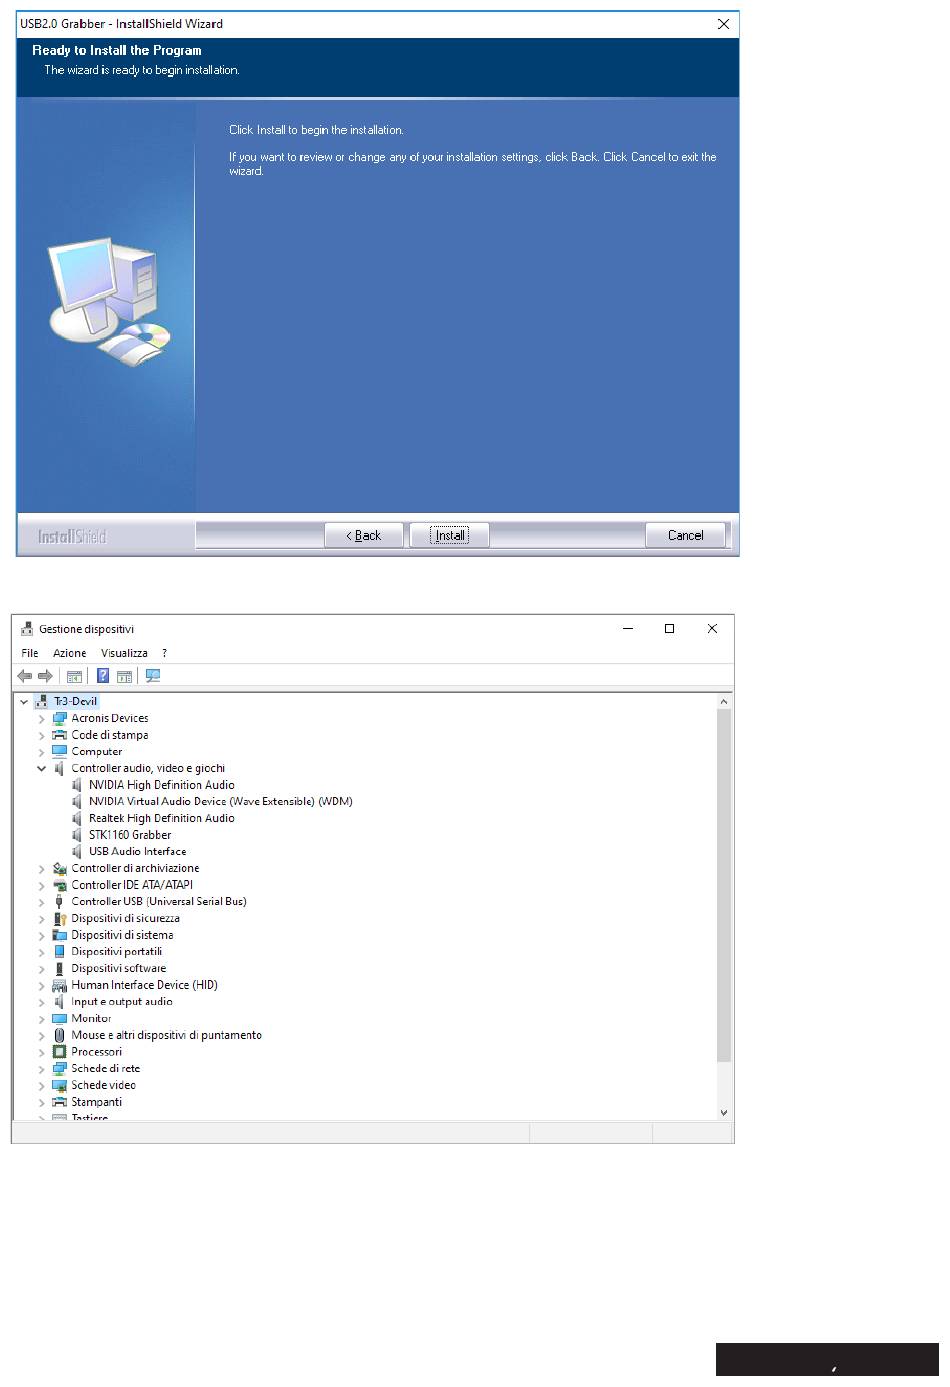
Task: Expand the Acronis Devices node
Action: click(41, 719)
